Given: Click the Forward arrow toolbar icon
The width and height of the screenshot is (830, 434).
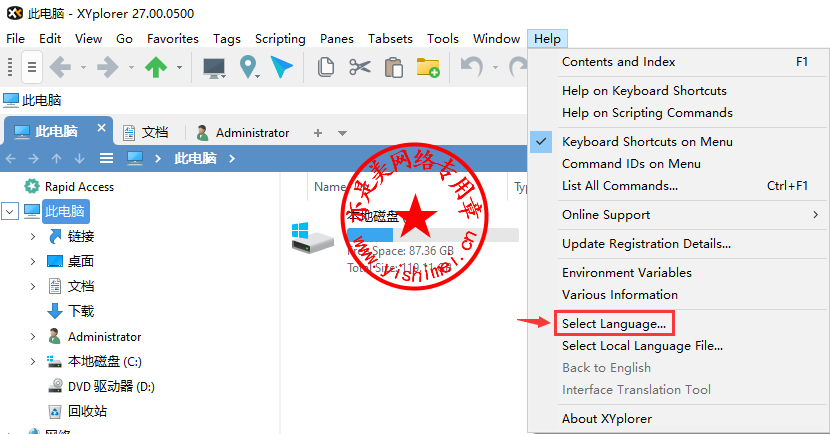Looking at the screenshot, I should point(107,67).
